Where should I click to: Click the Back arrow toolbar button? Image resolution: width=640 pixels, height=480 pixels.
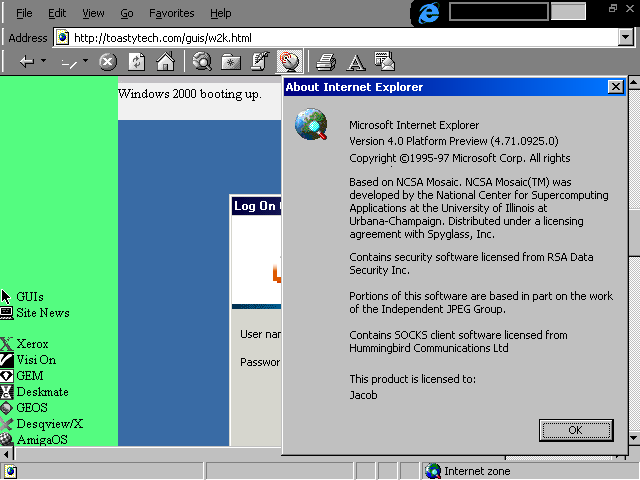click(x=27, y=62)
